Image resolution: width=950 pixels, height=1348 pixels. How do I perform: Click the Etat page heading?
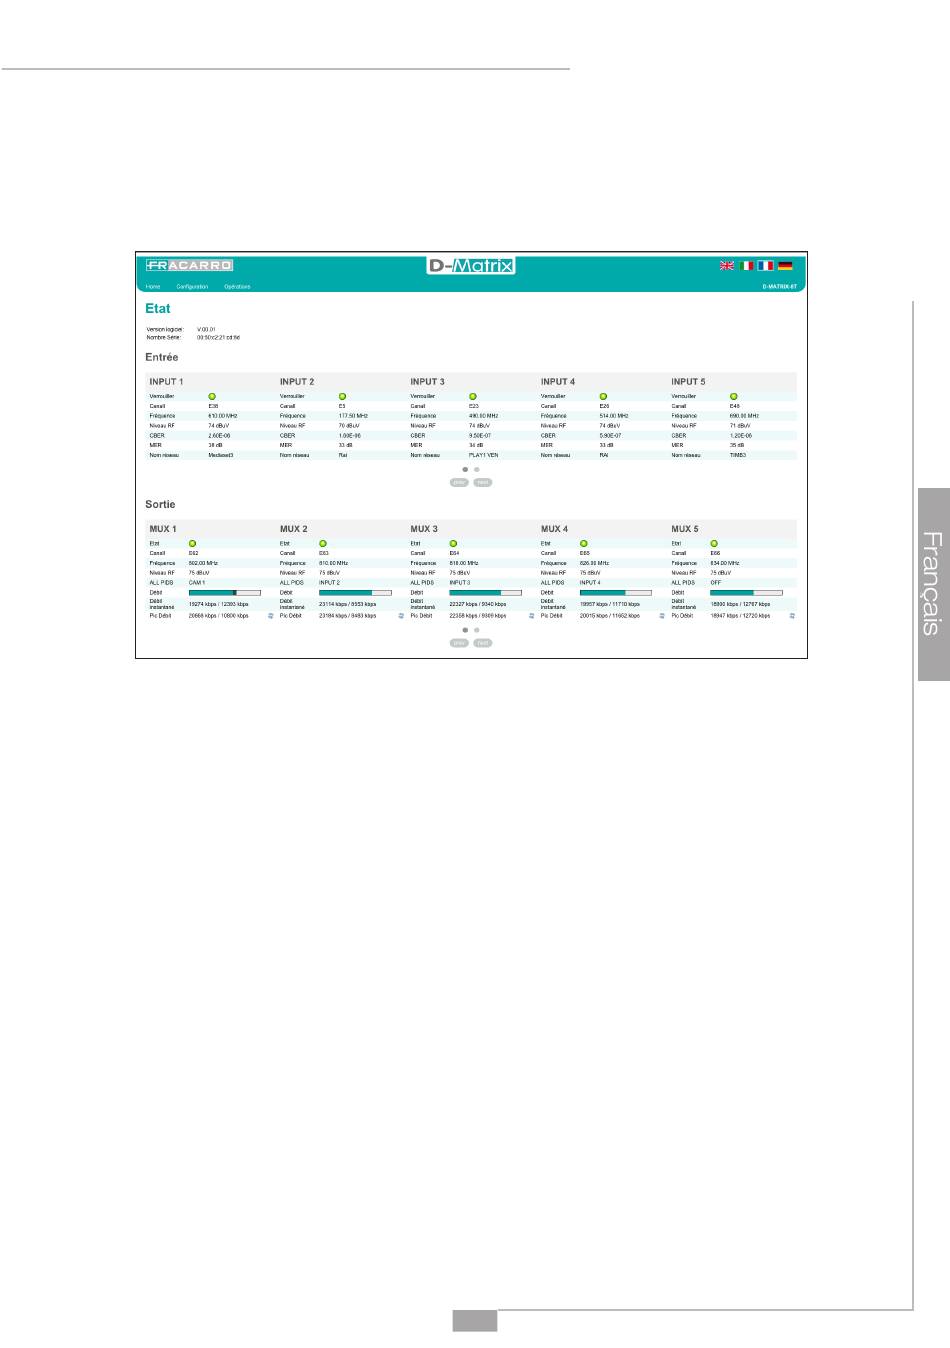coord(158,309)
